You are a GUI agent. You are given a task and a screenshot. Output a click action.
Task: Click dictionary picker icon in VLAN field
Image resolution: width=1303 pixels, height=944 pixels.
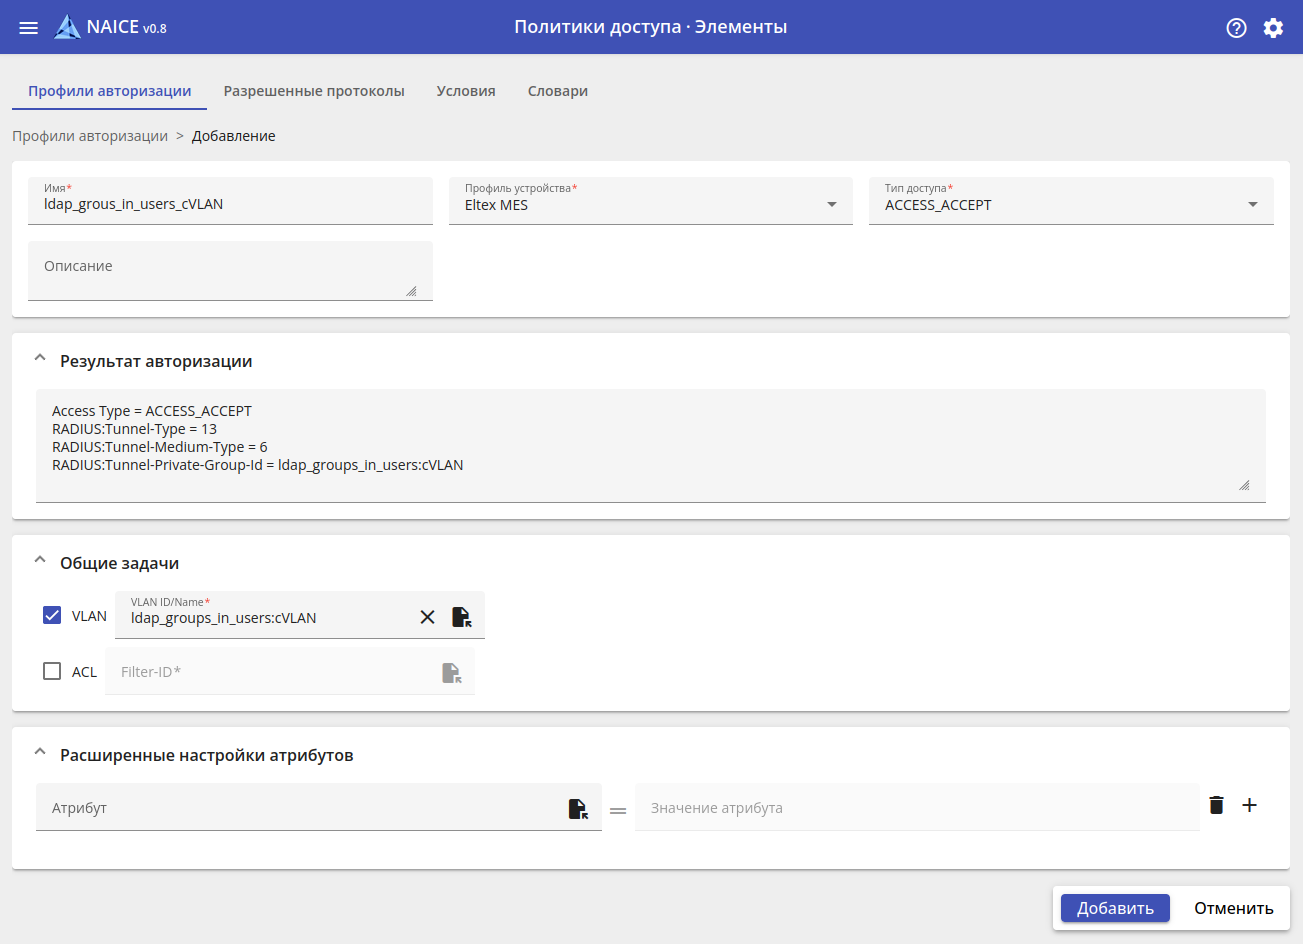tap(461, 617)
